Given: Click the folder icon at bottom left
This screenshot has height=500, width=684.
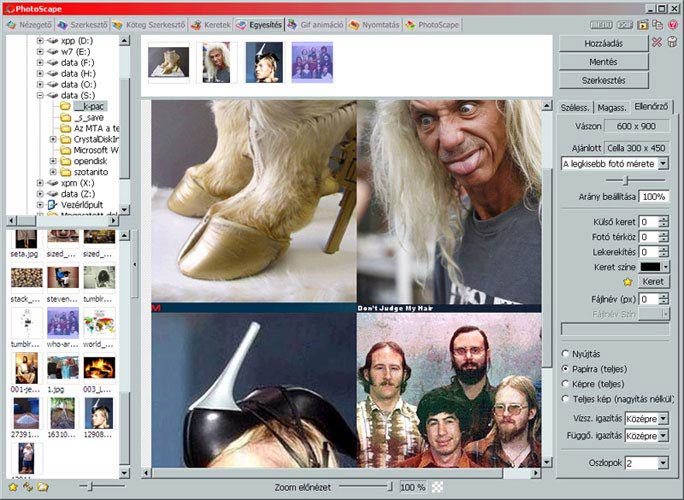Looking at the screenshot, I should point(43,487).
